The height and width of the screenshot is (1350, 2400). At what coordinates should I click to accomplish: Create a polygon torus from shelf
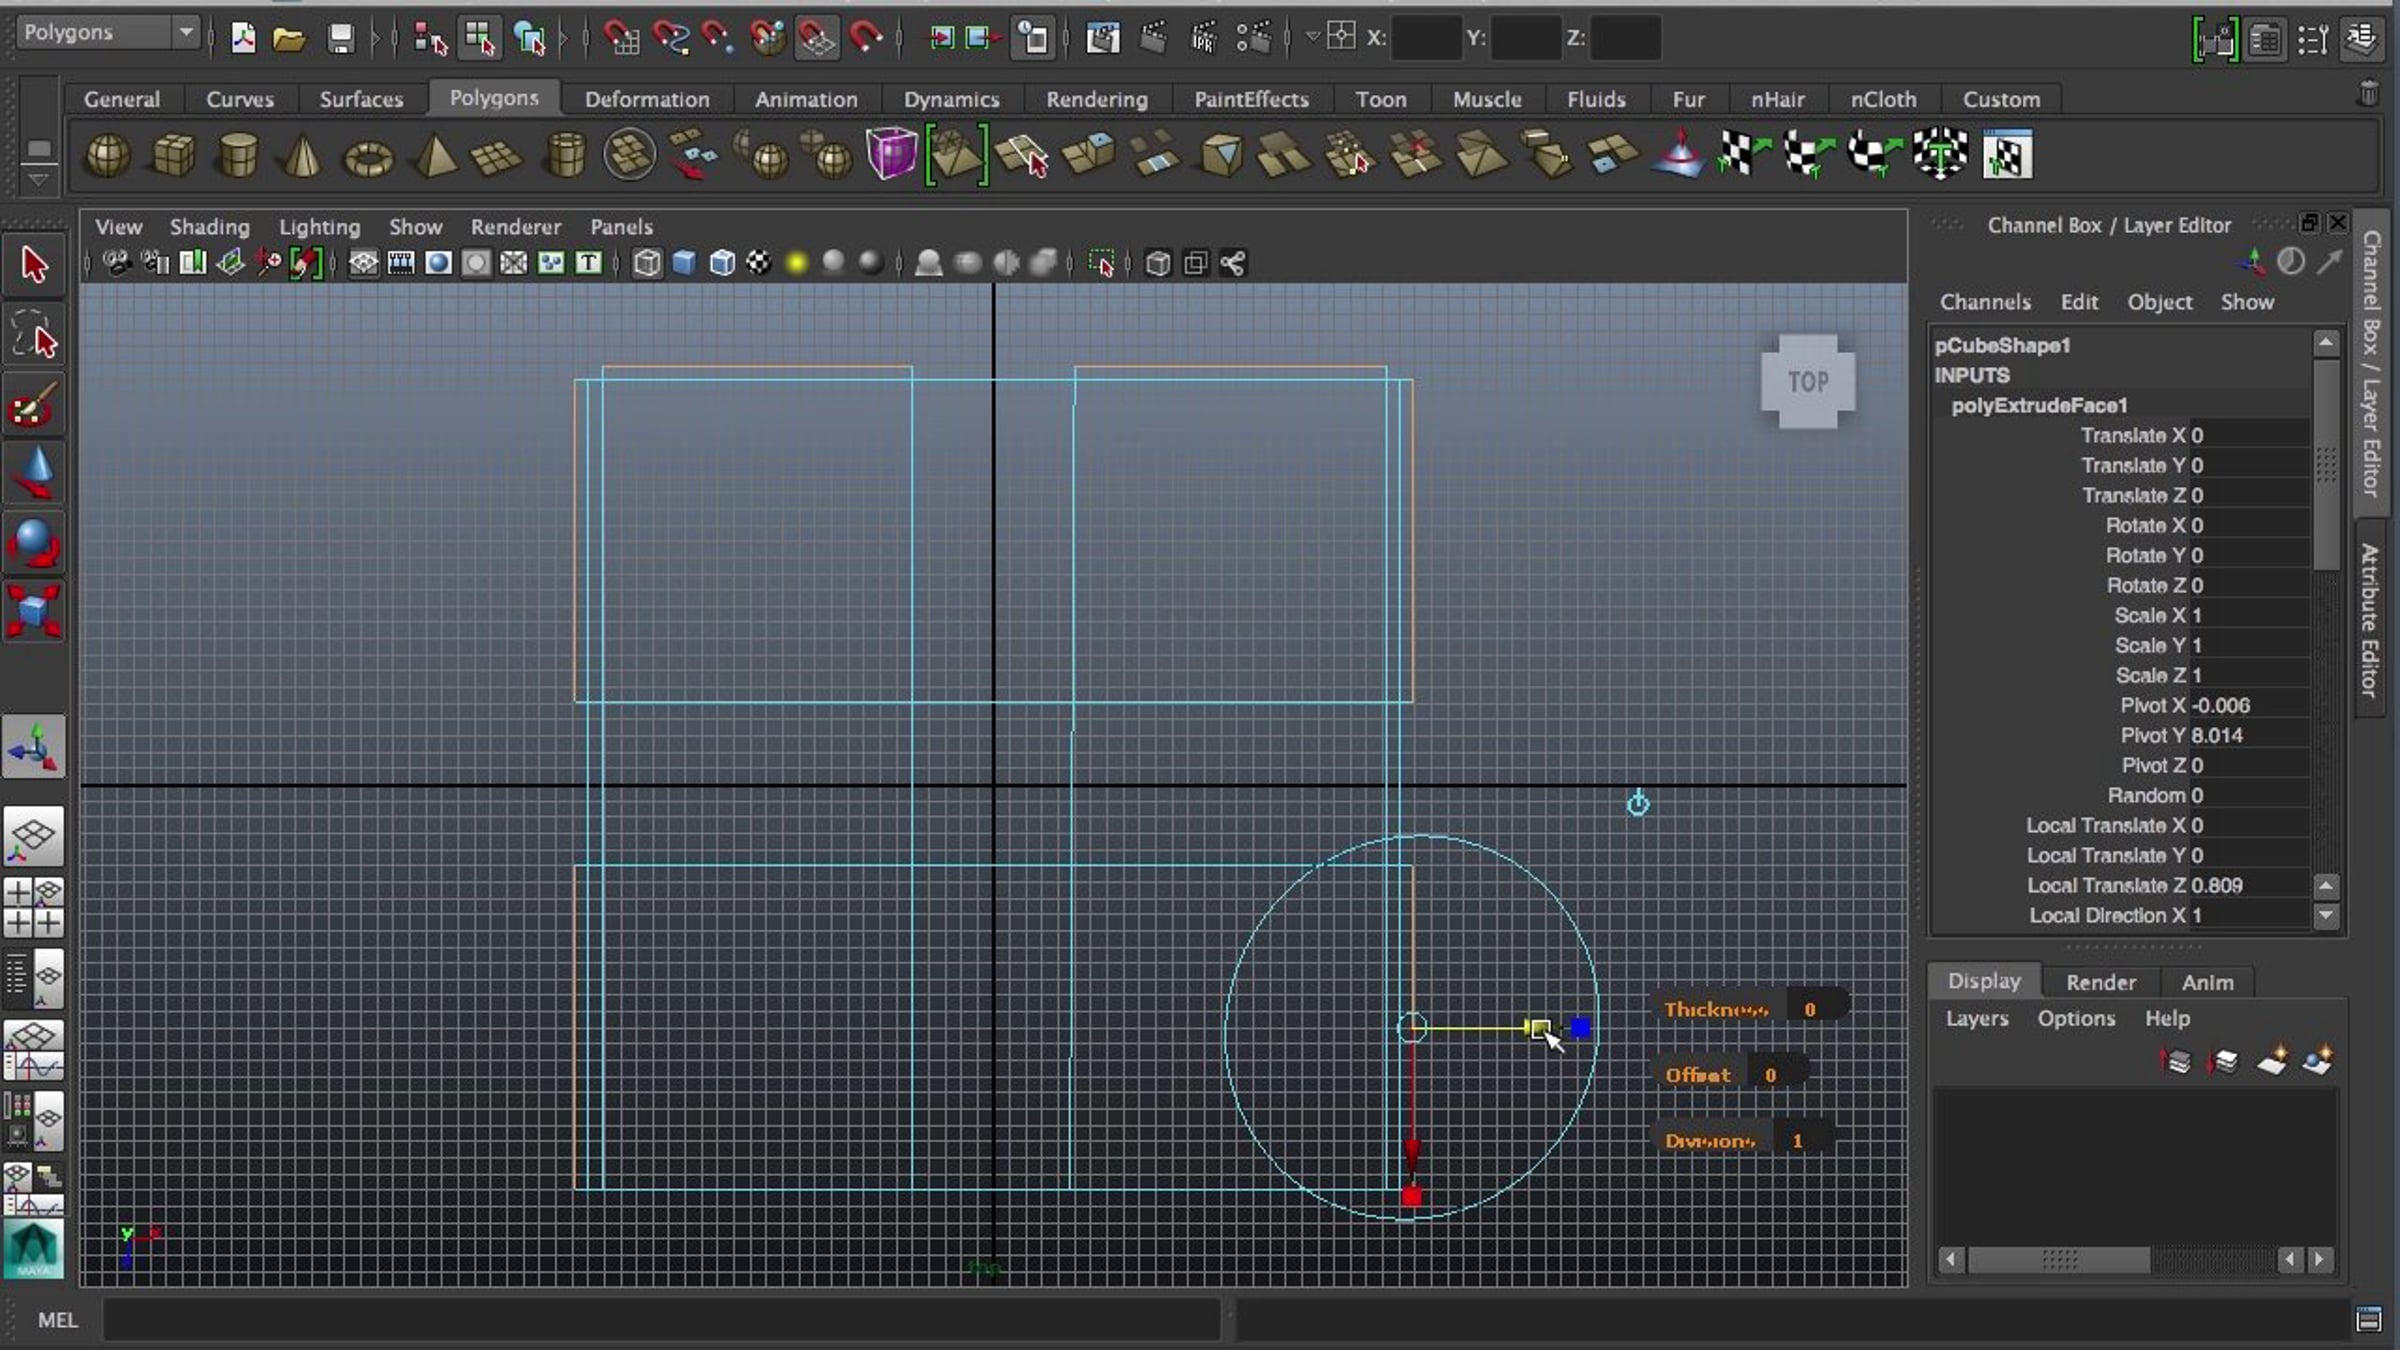[x=368, y=158]
